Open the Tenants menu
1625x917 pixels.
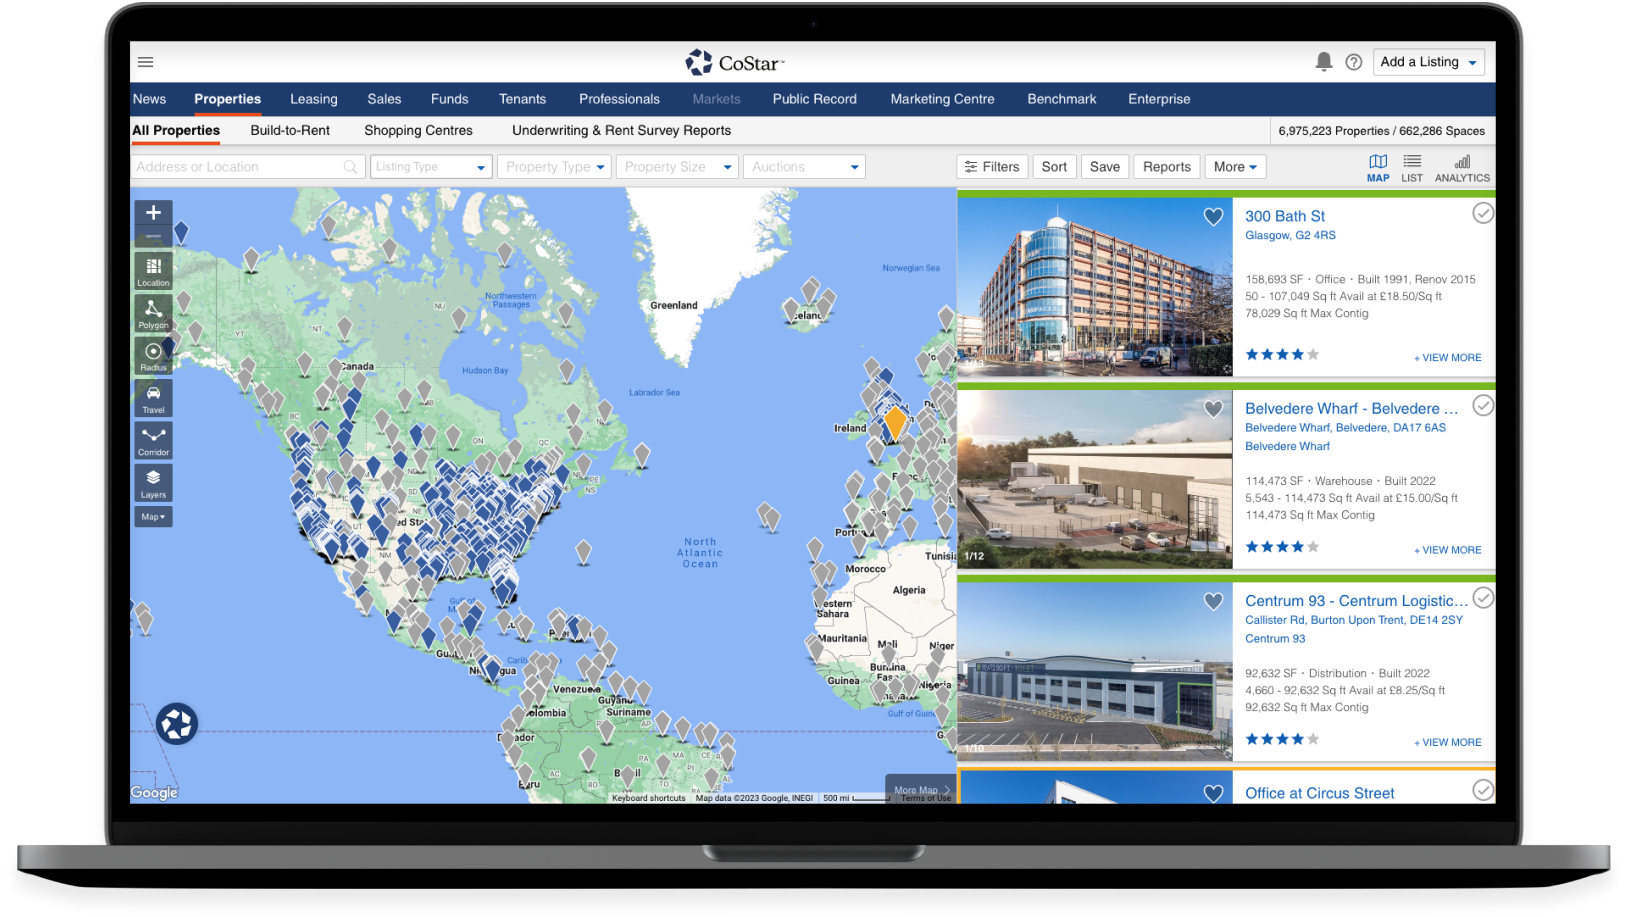point(523,99)
